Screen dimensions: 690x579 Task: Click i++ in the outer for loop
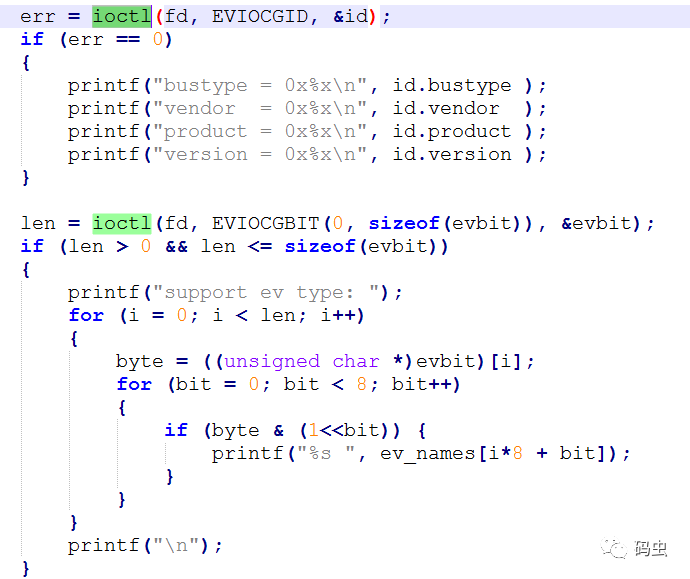click(x=338, y=315)
